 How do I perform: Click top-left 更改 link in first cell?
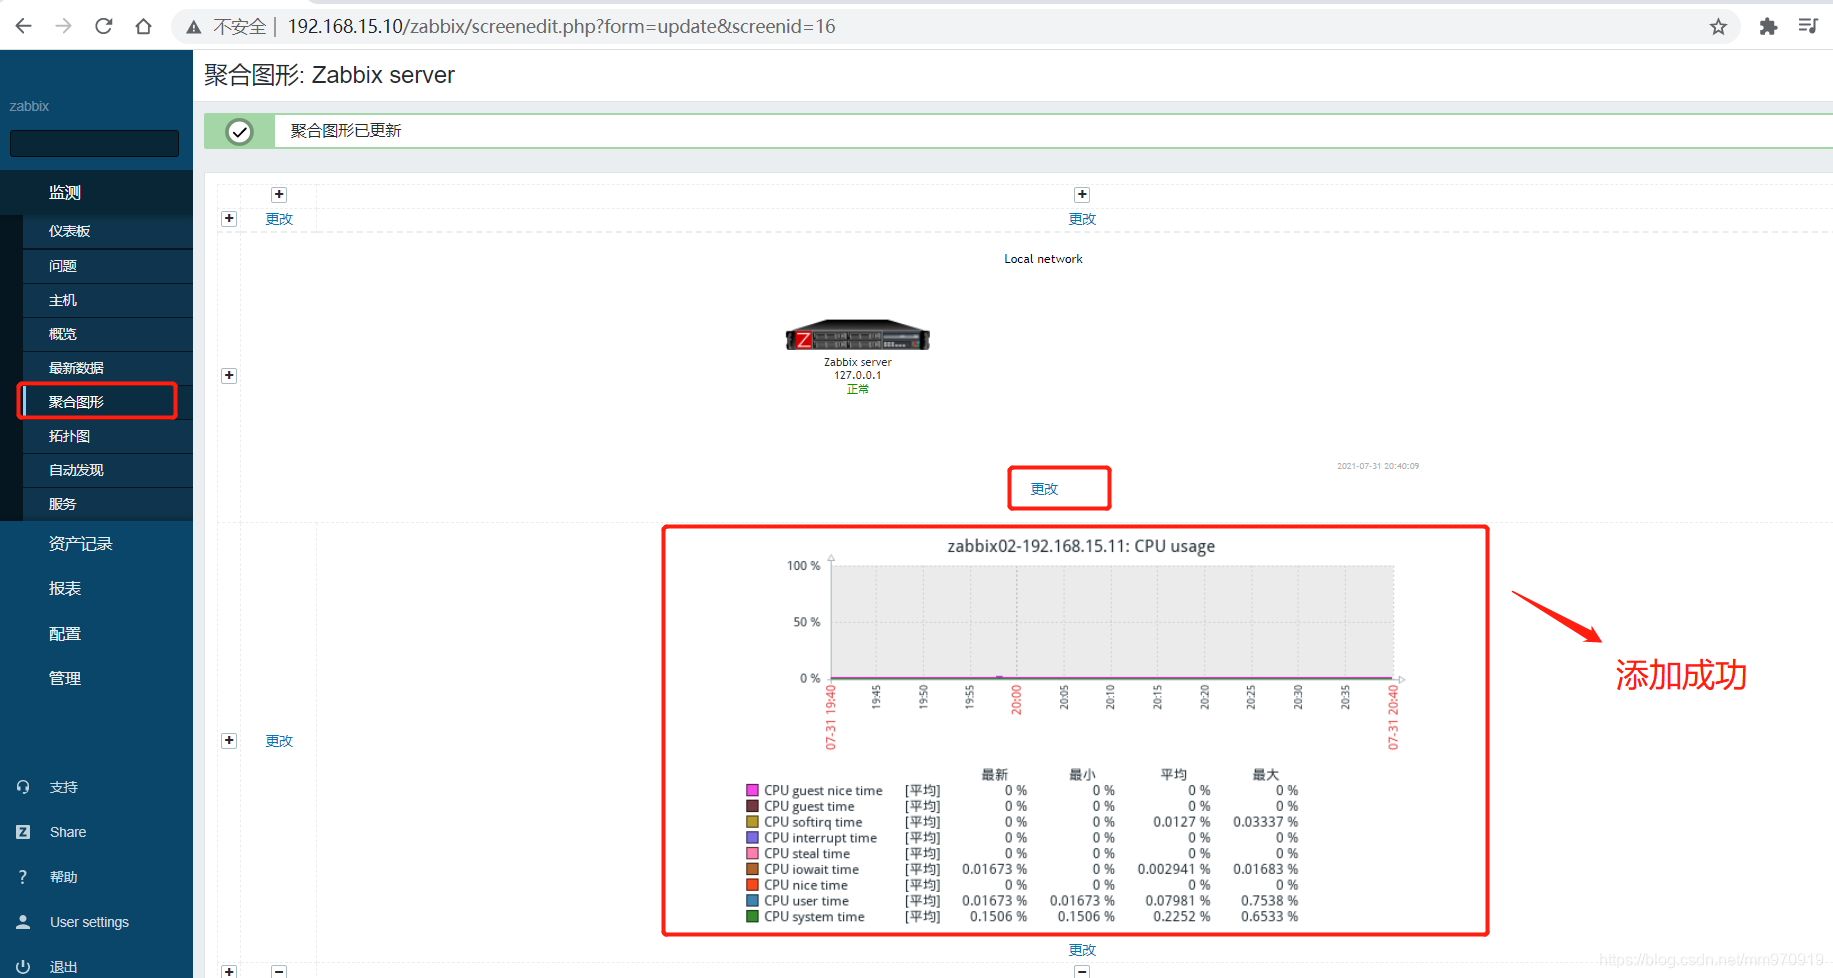(x=279, y=219)
